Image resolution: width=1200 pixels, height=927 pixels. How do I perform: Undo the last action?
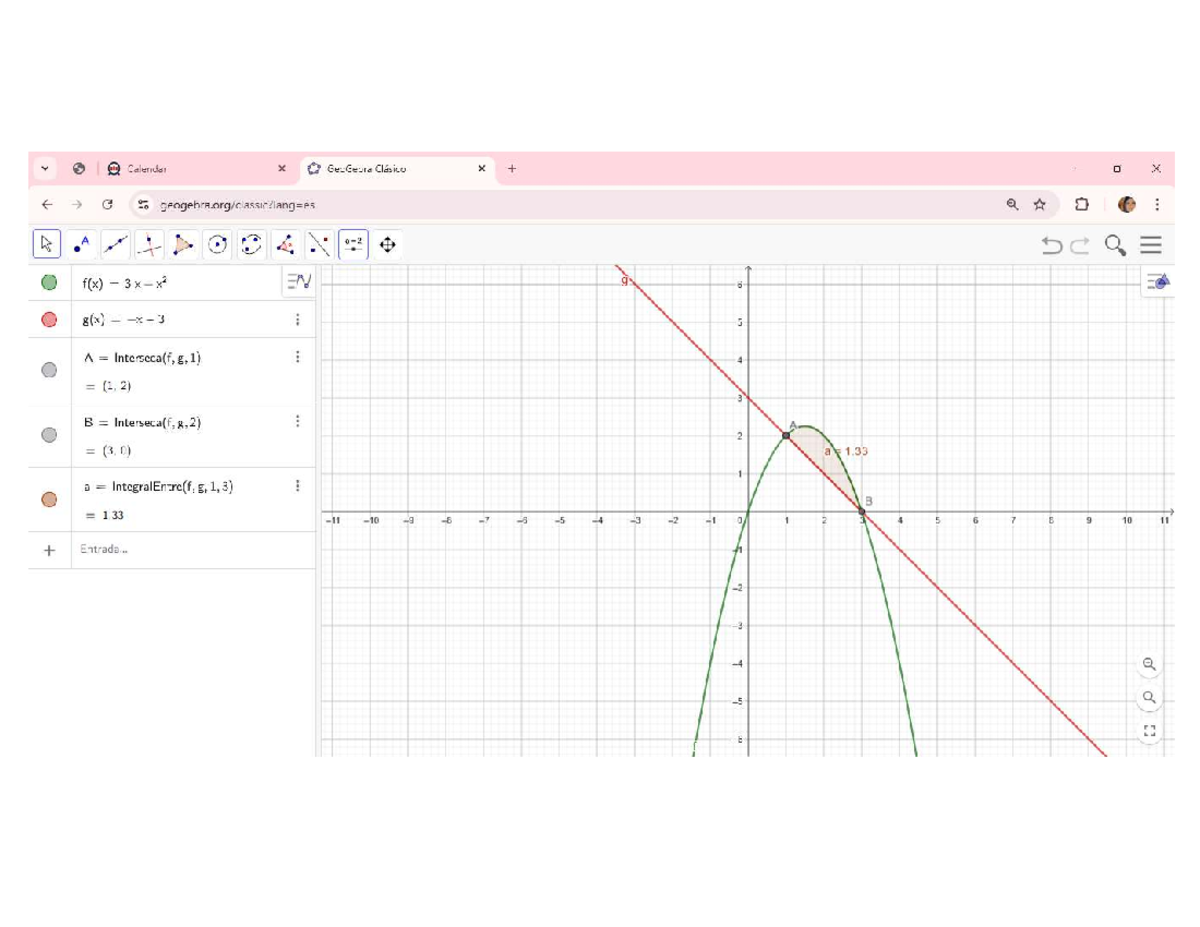pos(1051,245)
